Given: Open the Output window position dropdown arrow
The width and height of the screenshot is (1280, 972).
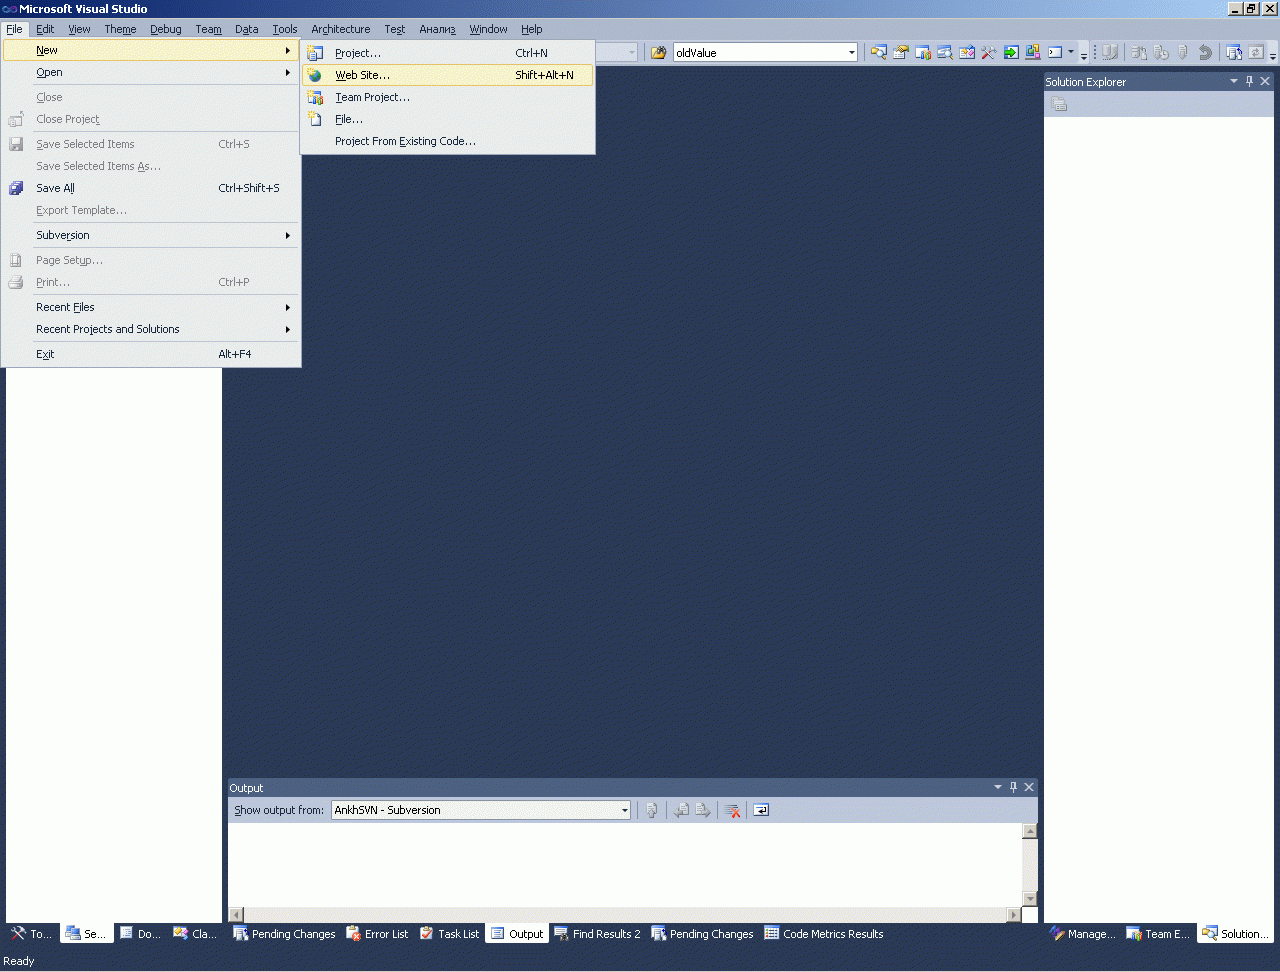Looking at the screenshot, I should pyautogui.click(x=997, y=787).
